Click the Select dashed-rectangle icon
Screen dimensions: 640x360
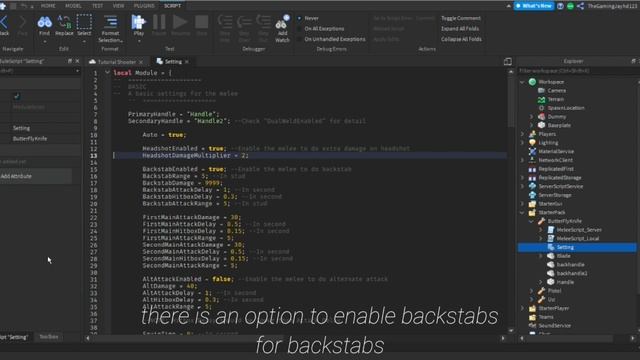click(84, 22)
